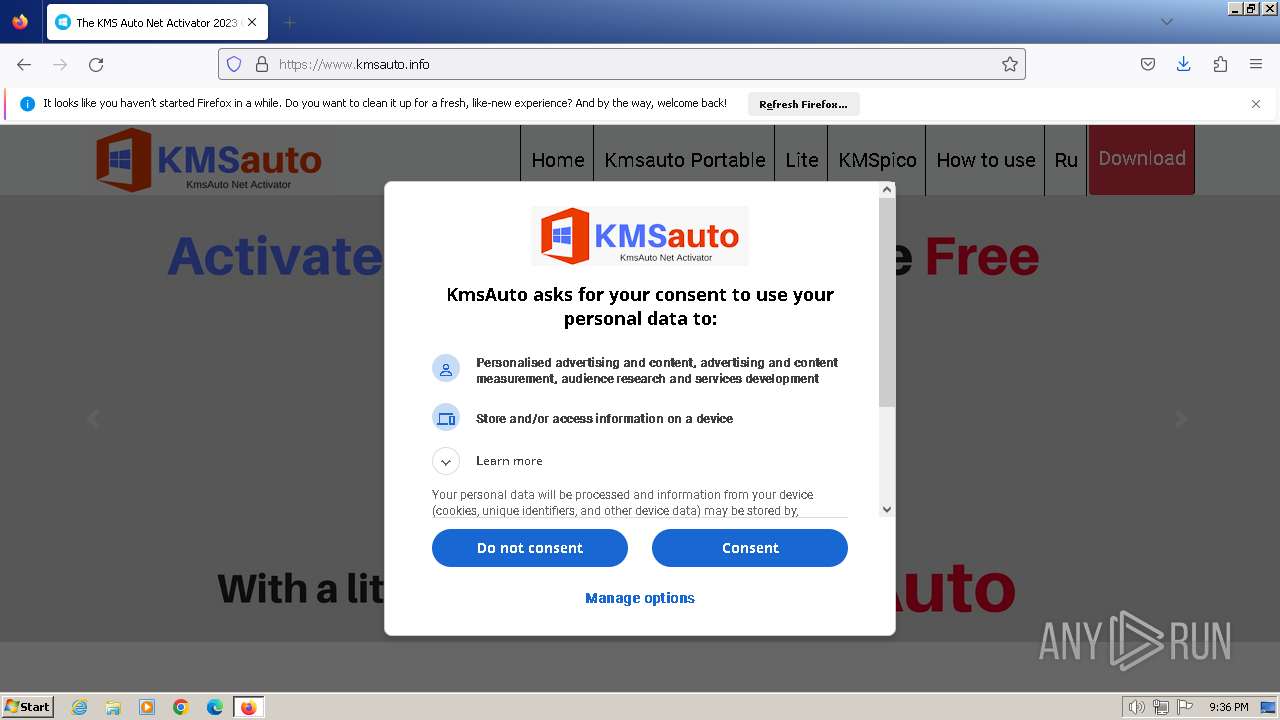Click the URL address bar
The height and width of the screenshot is (720, 1280).
click(621, 64)
